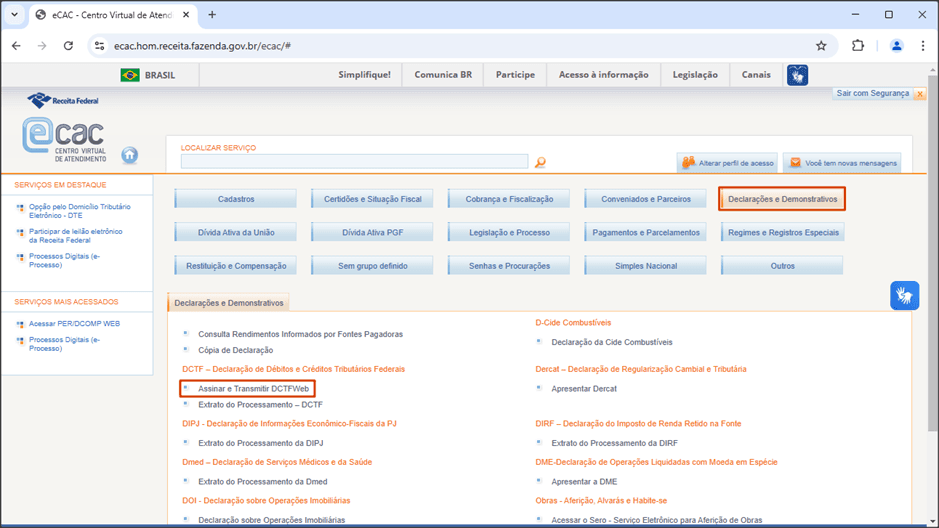Image resolution: width=939 pixels, height=528 pixels.
Task: Select Sem grupo definido group
Action: click(x=372, y=266)
